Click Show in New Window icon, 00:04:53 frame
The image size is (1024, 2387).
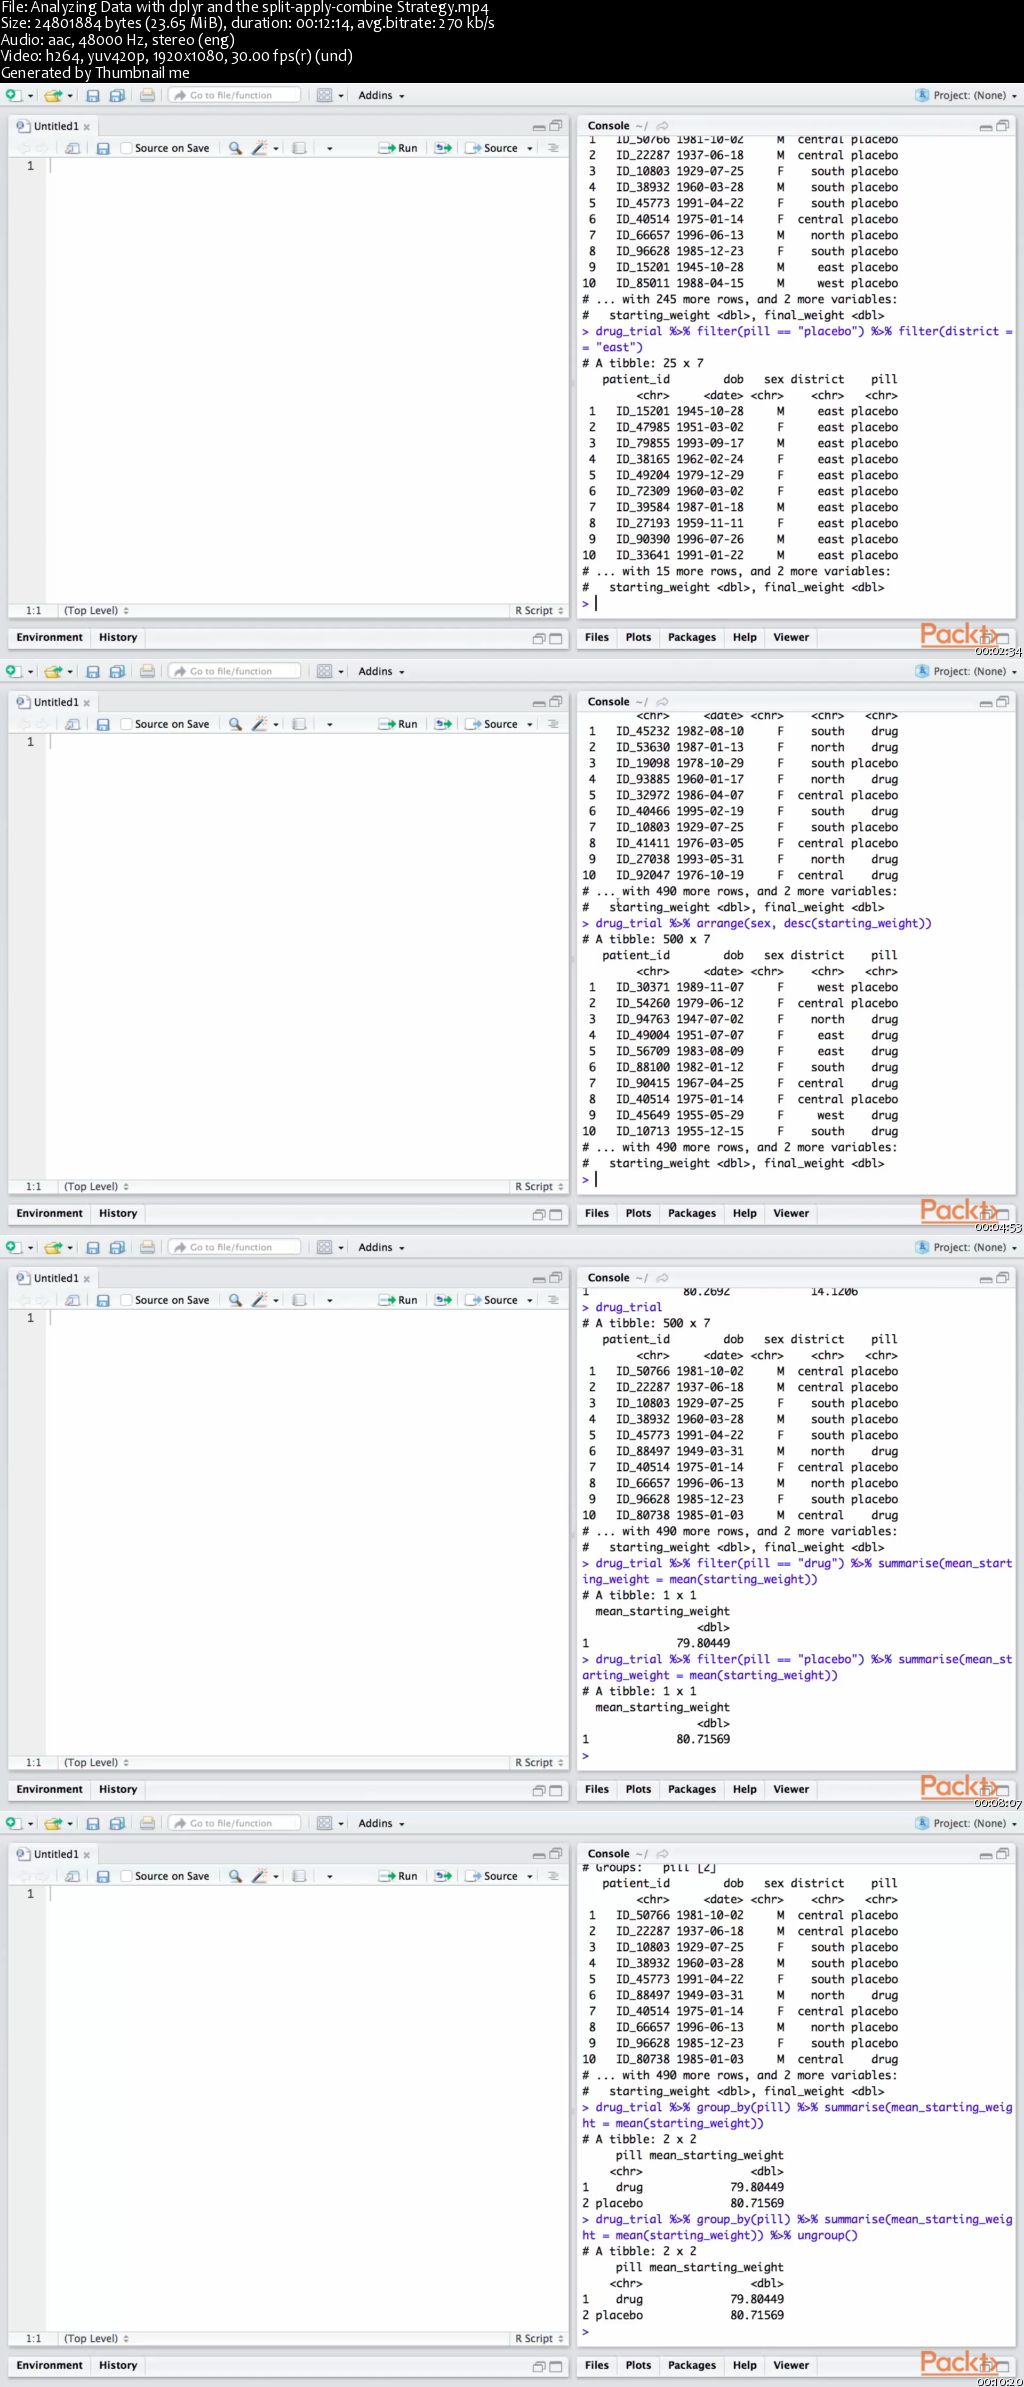point(72,724)
